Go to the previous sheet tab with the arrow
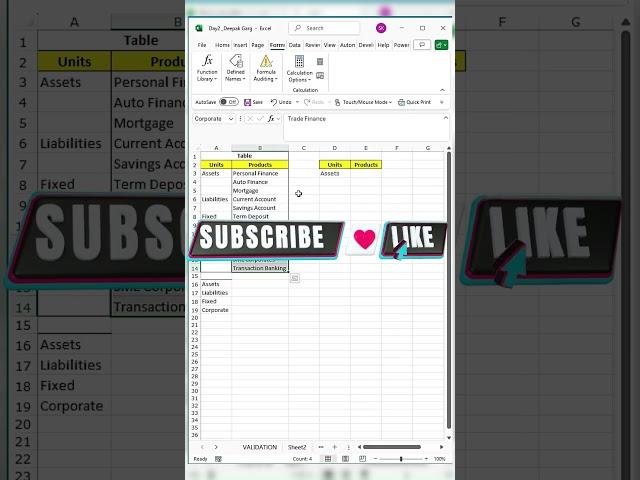The height and width of the screenshot is (480, 640). point(202,447)
